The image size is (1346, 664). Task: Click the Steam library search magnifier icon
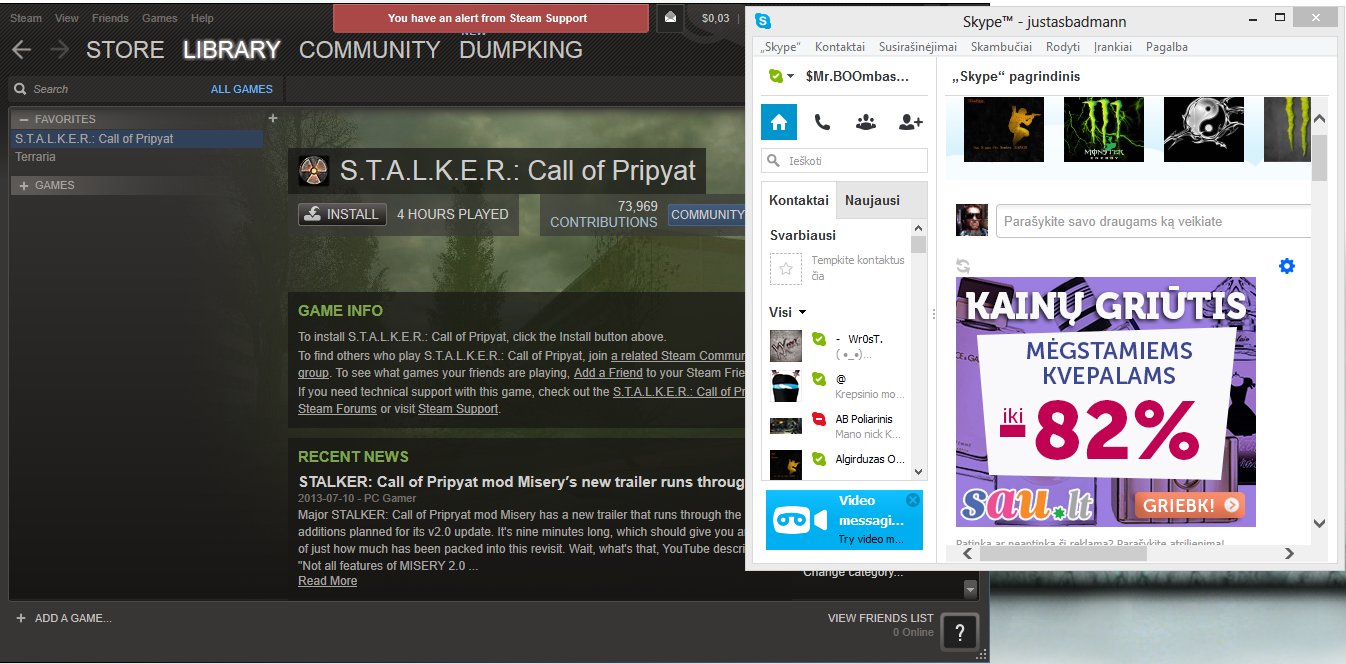(21, 89)
